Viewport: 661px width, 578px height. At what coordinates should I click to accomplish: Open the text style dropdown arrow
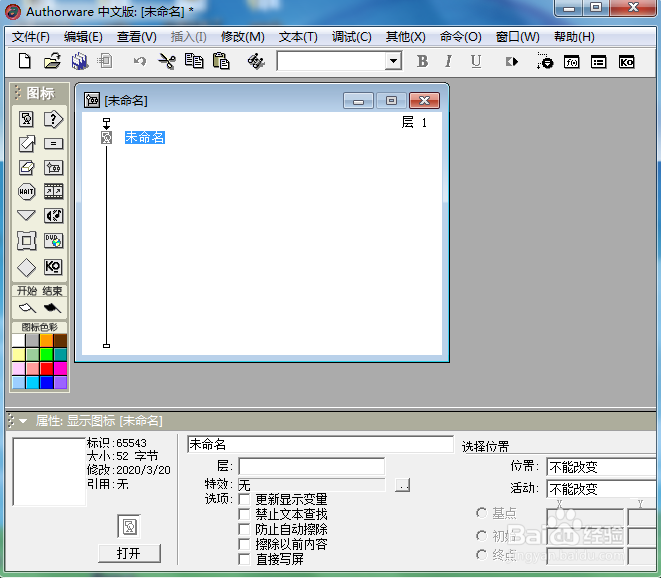click(x=393, y=61)
